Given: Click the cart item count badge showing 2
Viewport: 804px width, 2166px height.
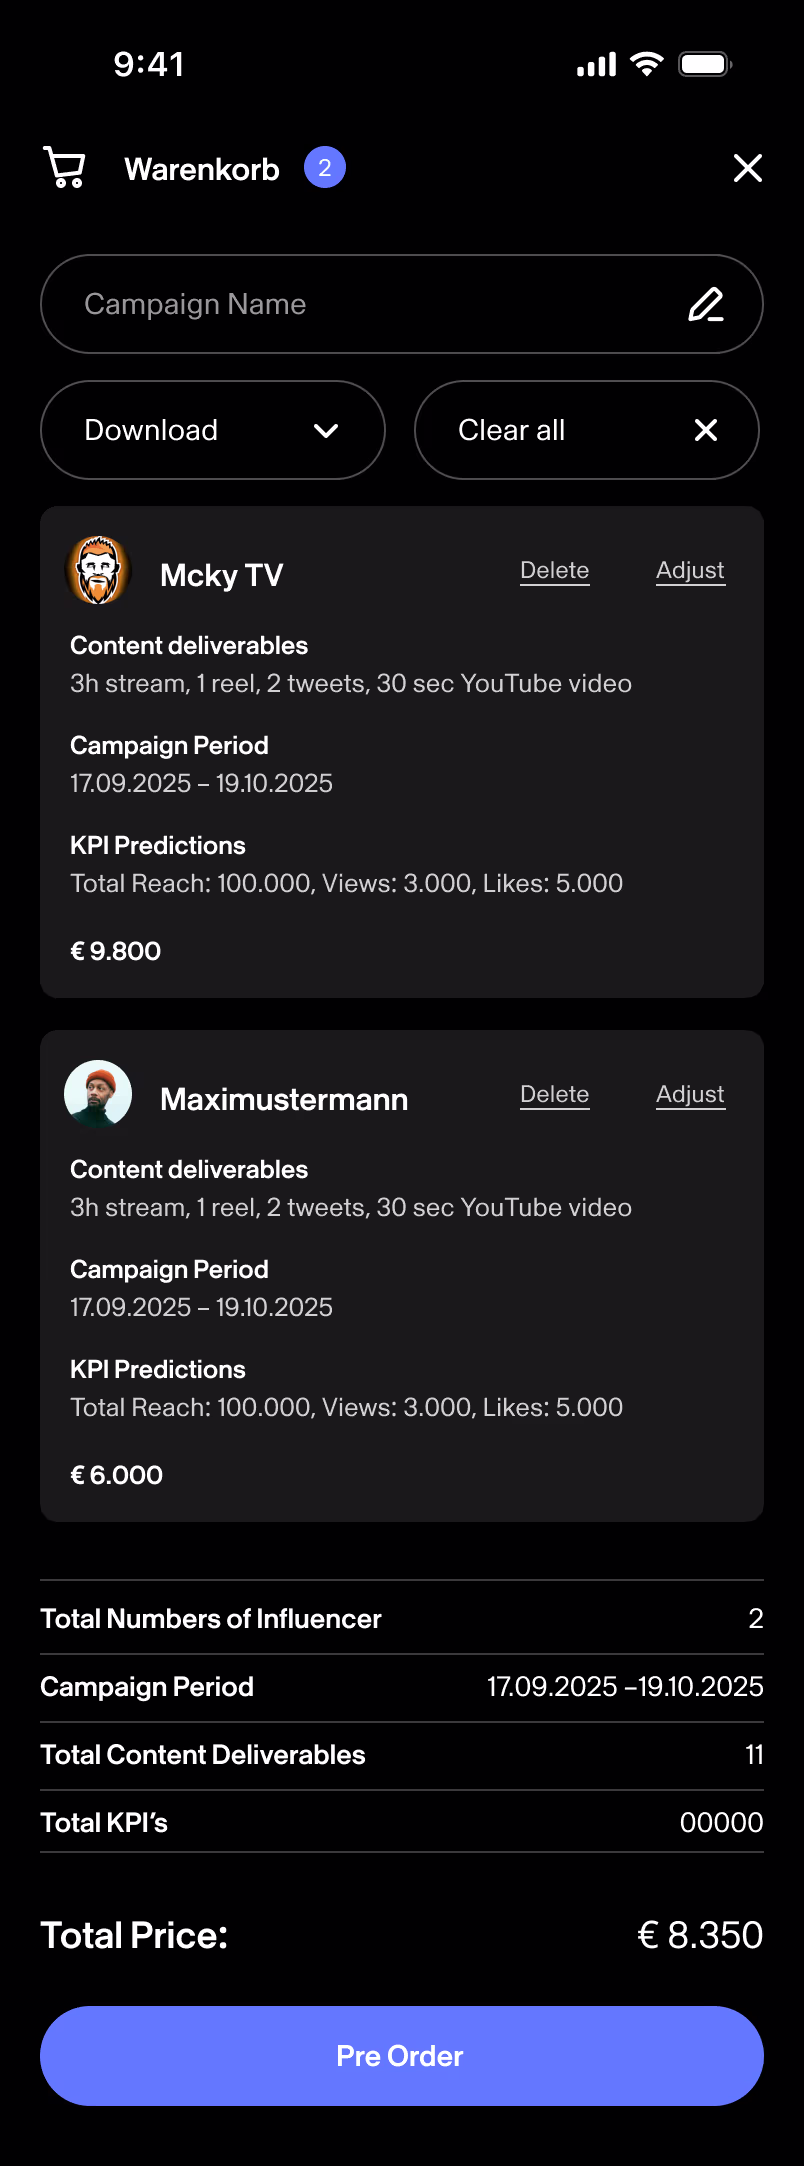Looking at the screenshot, I should (324, 168).
